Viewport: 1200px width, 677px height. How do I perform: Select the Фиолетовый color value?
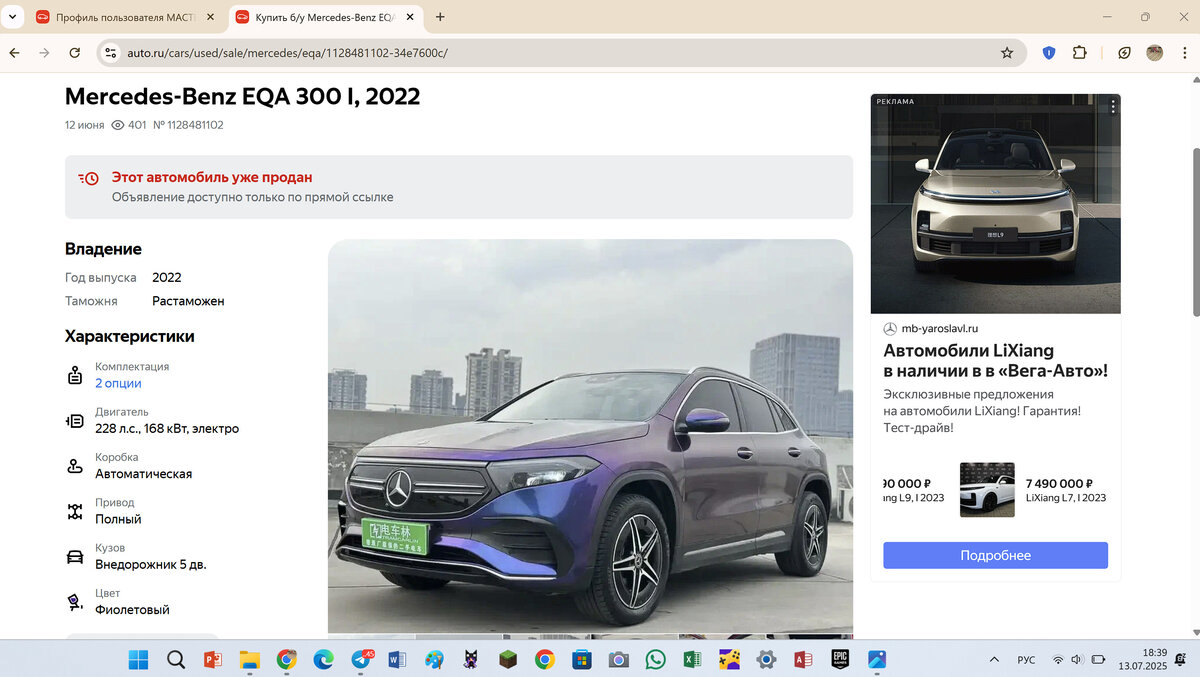pos(132,609)
